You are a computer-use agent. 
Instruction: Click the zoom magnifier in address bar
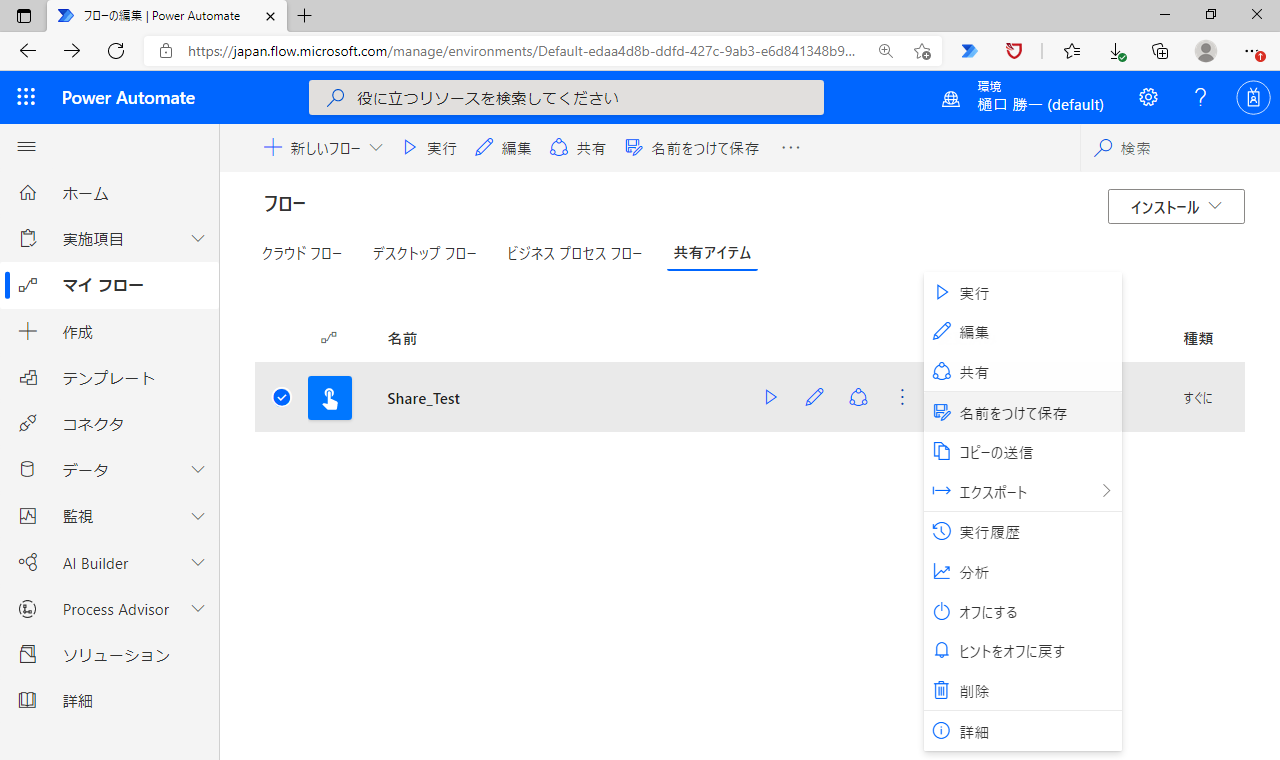885,51
